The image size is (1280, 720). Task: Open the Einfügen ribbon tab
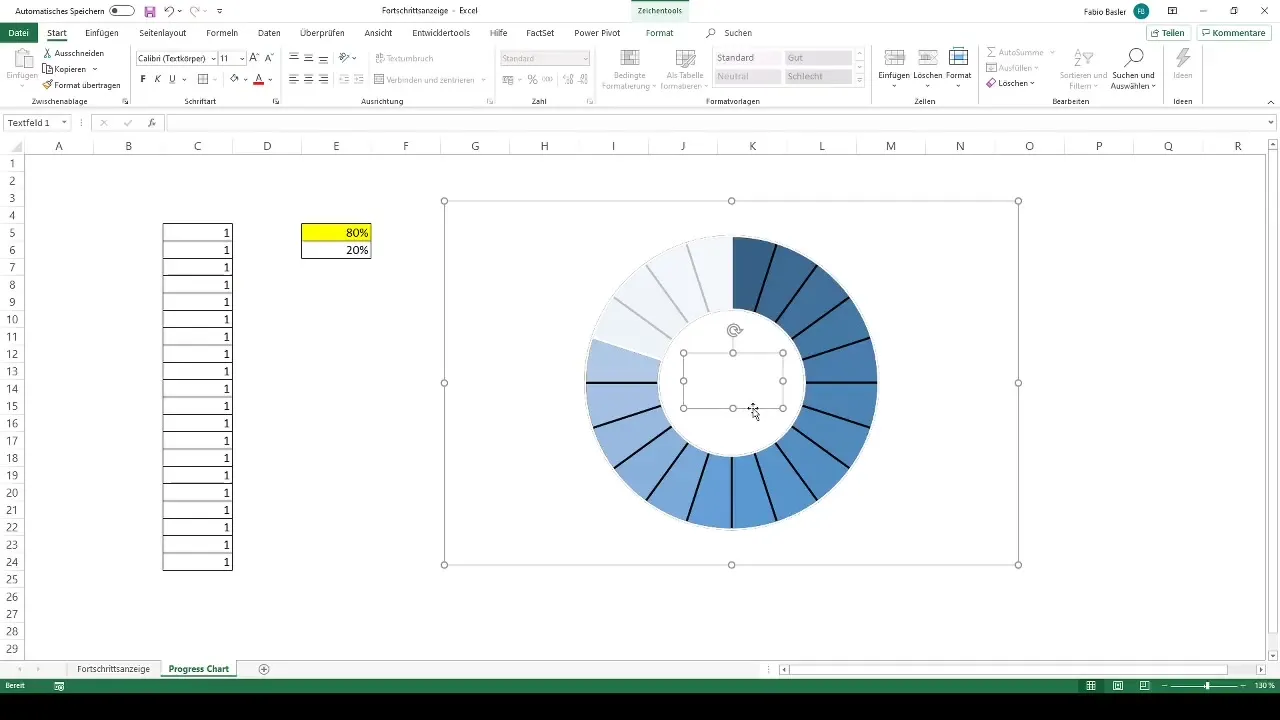[102, 33]
